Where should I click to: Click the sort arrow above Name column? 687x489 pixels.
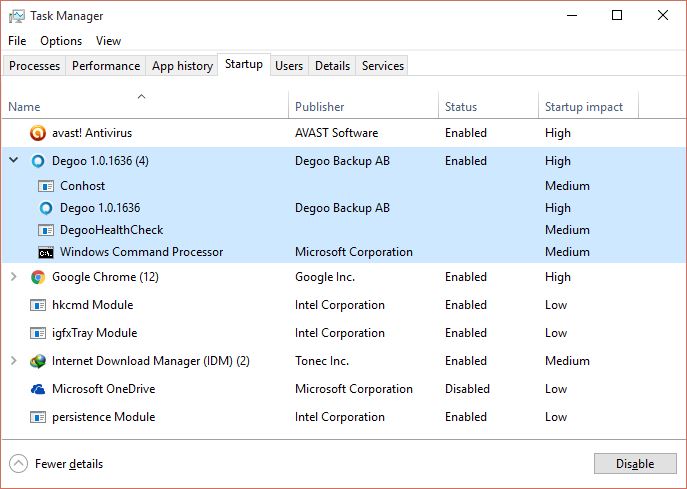(x=141, y=96)
